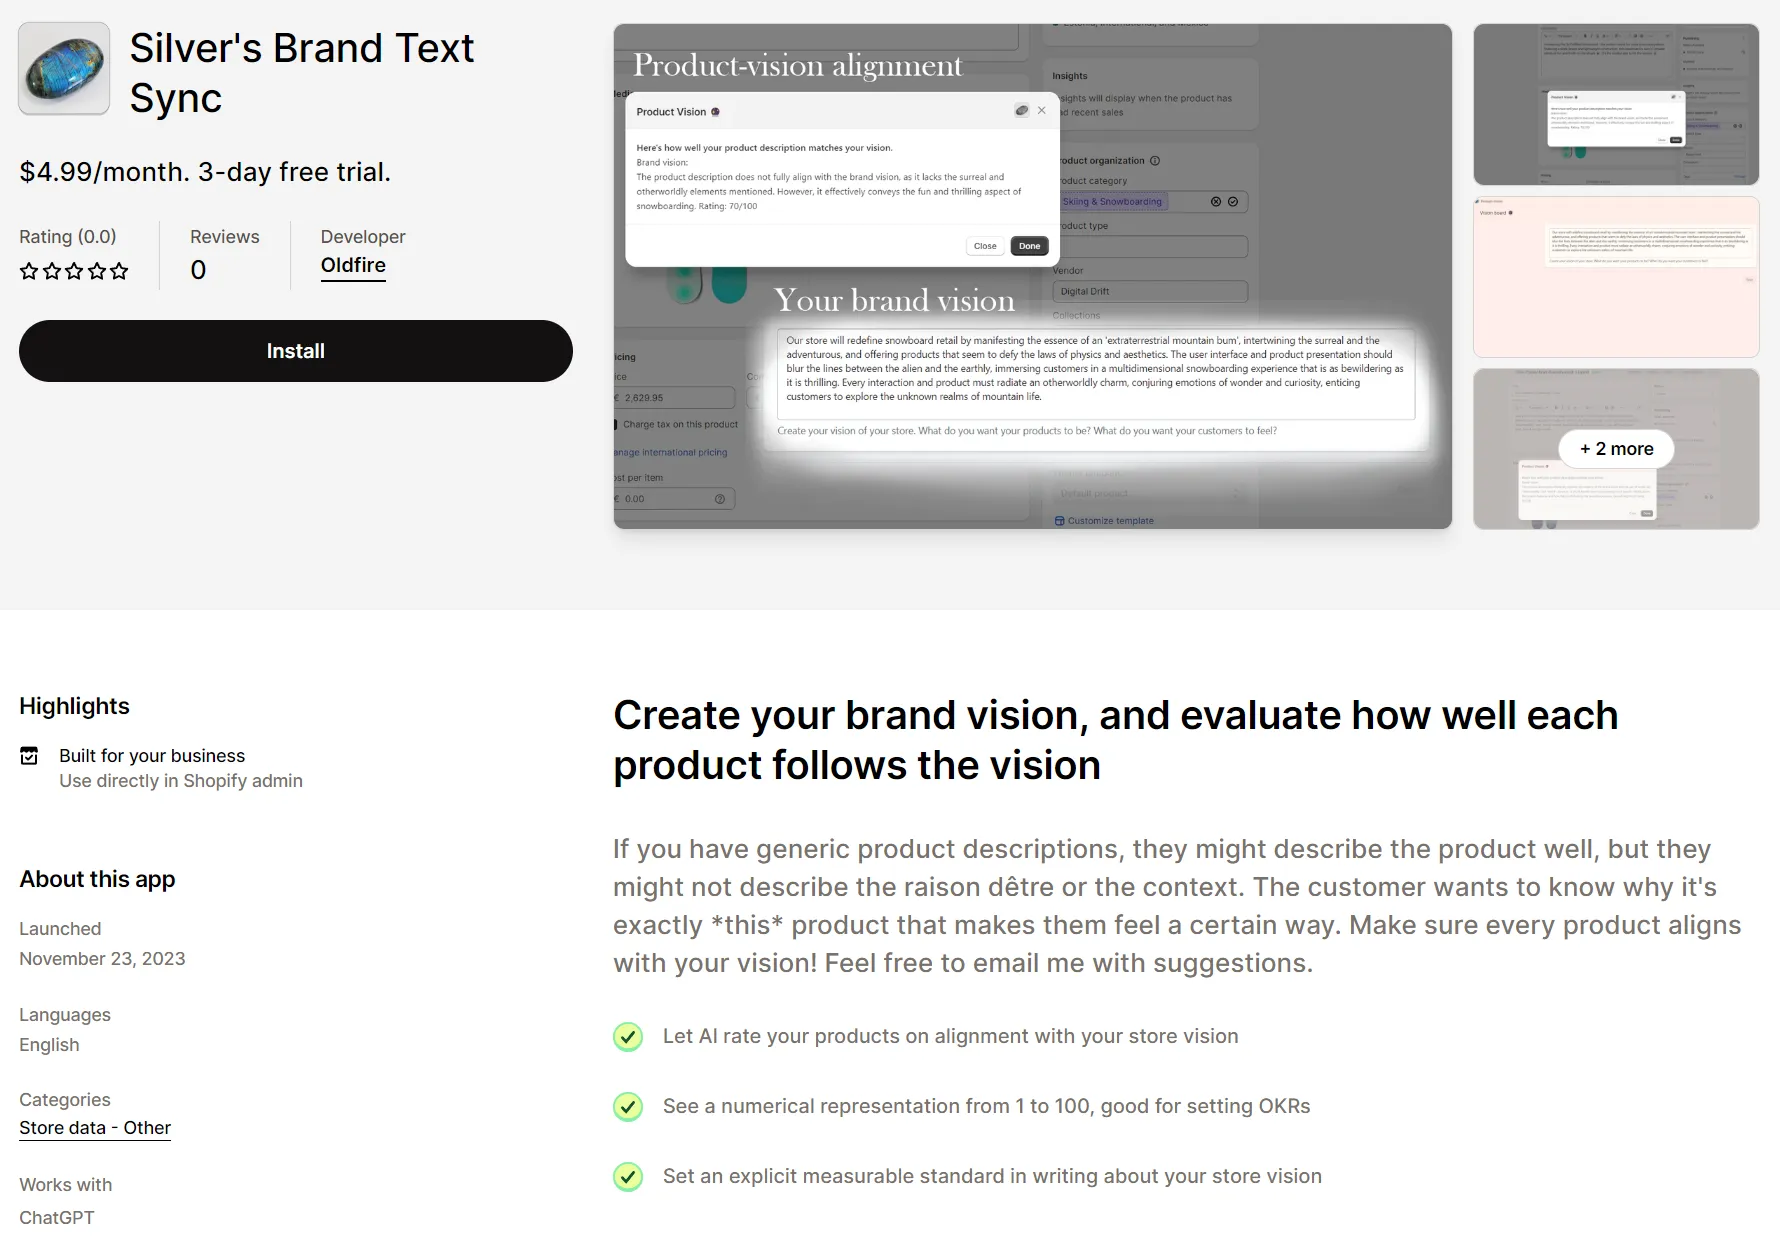Click the checkmark beside 'Let AI rate your products'
Screen dimensions: 1780x1238
(628, 1037)
